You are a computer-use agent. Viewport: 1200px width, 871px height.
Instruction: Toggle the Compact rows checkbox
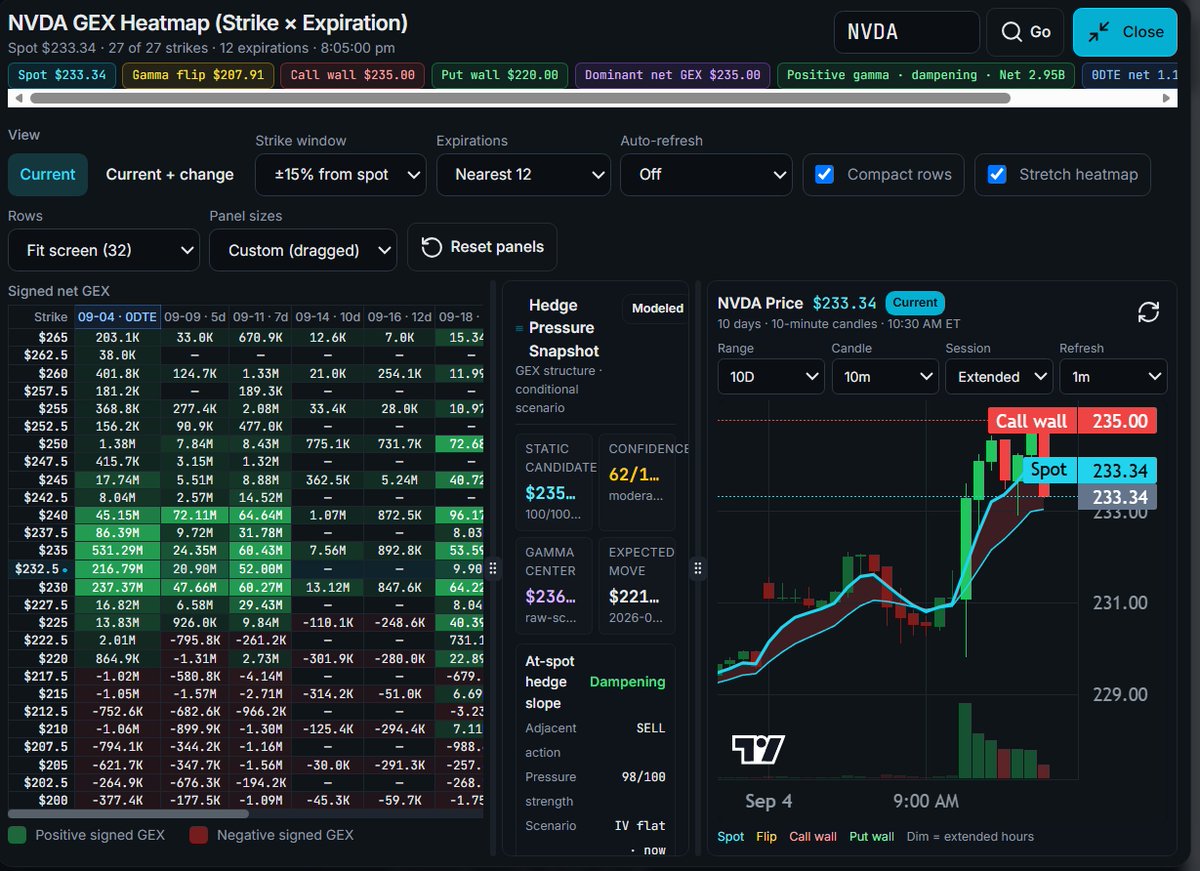tap(825, 174)
